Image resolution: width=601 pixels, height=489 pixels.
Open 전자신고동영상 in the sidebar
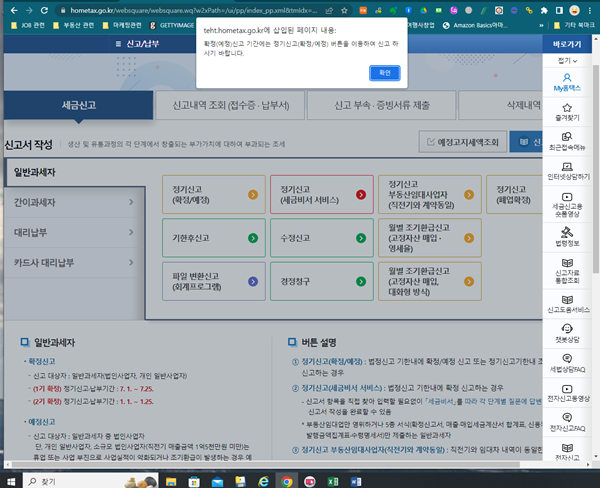[x=568, y=393]
